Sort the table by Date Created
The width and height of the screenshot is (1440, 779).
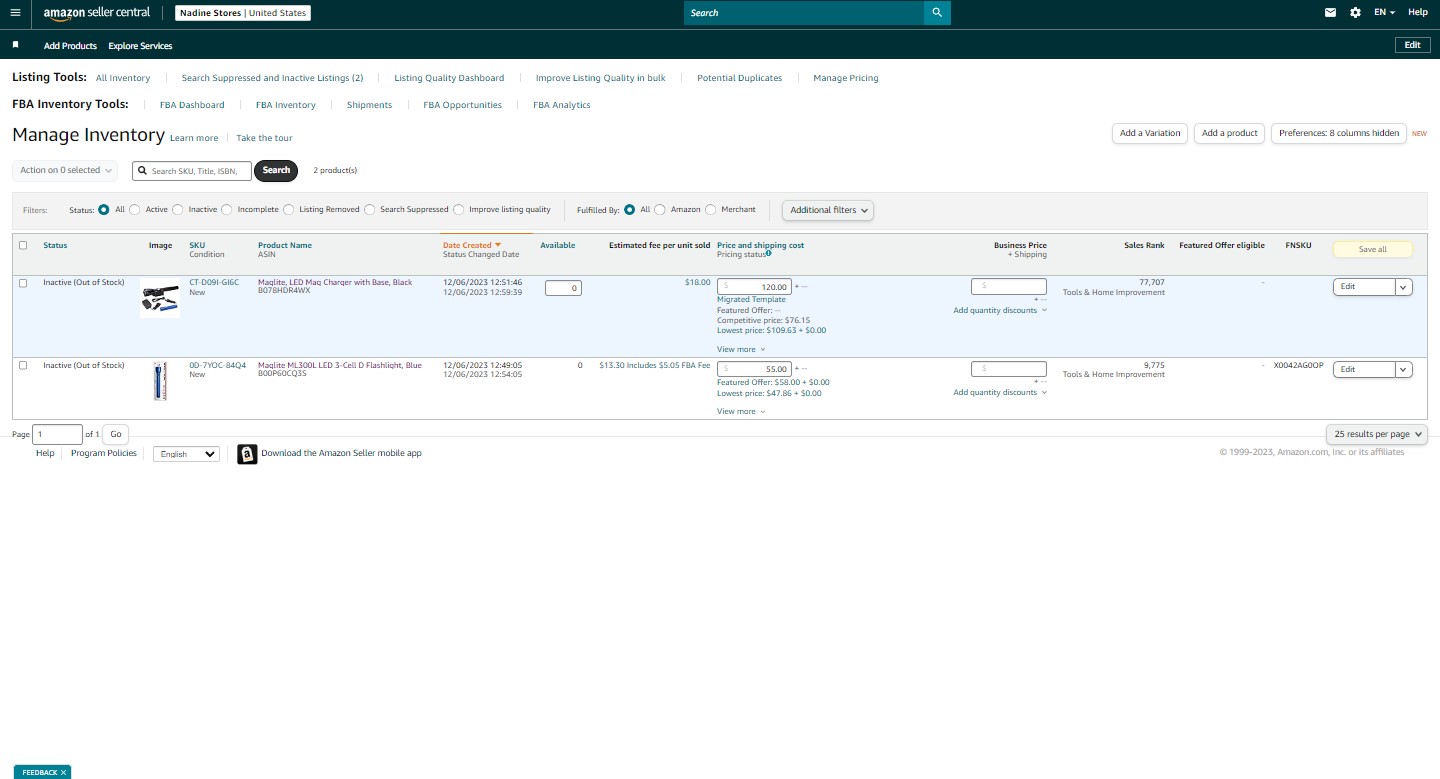tap(471, 245)
